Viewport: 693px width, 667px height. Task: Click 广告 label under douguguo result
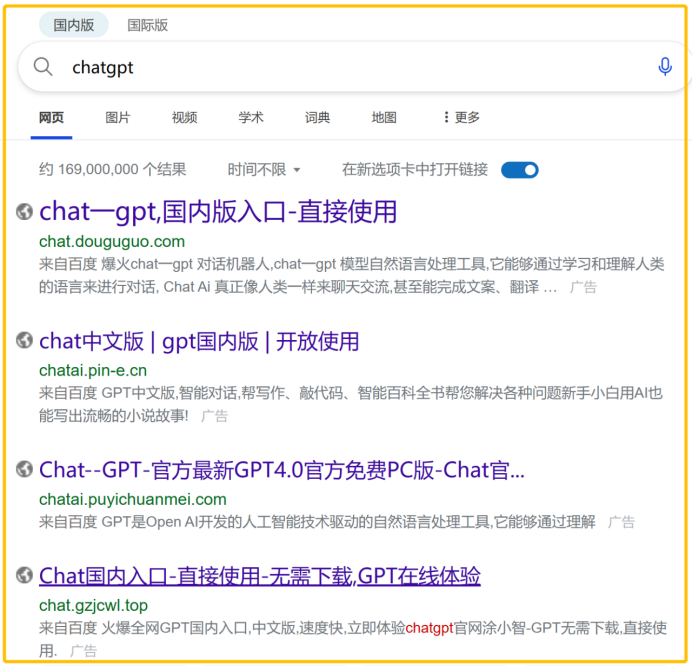point(583,288)
